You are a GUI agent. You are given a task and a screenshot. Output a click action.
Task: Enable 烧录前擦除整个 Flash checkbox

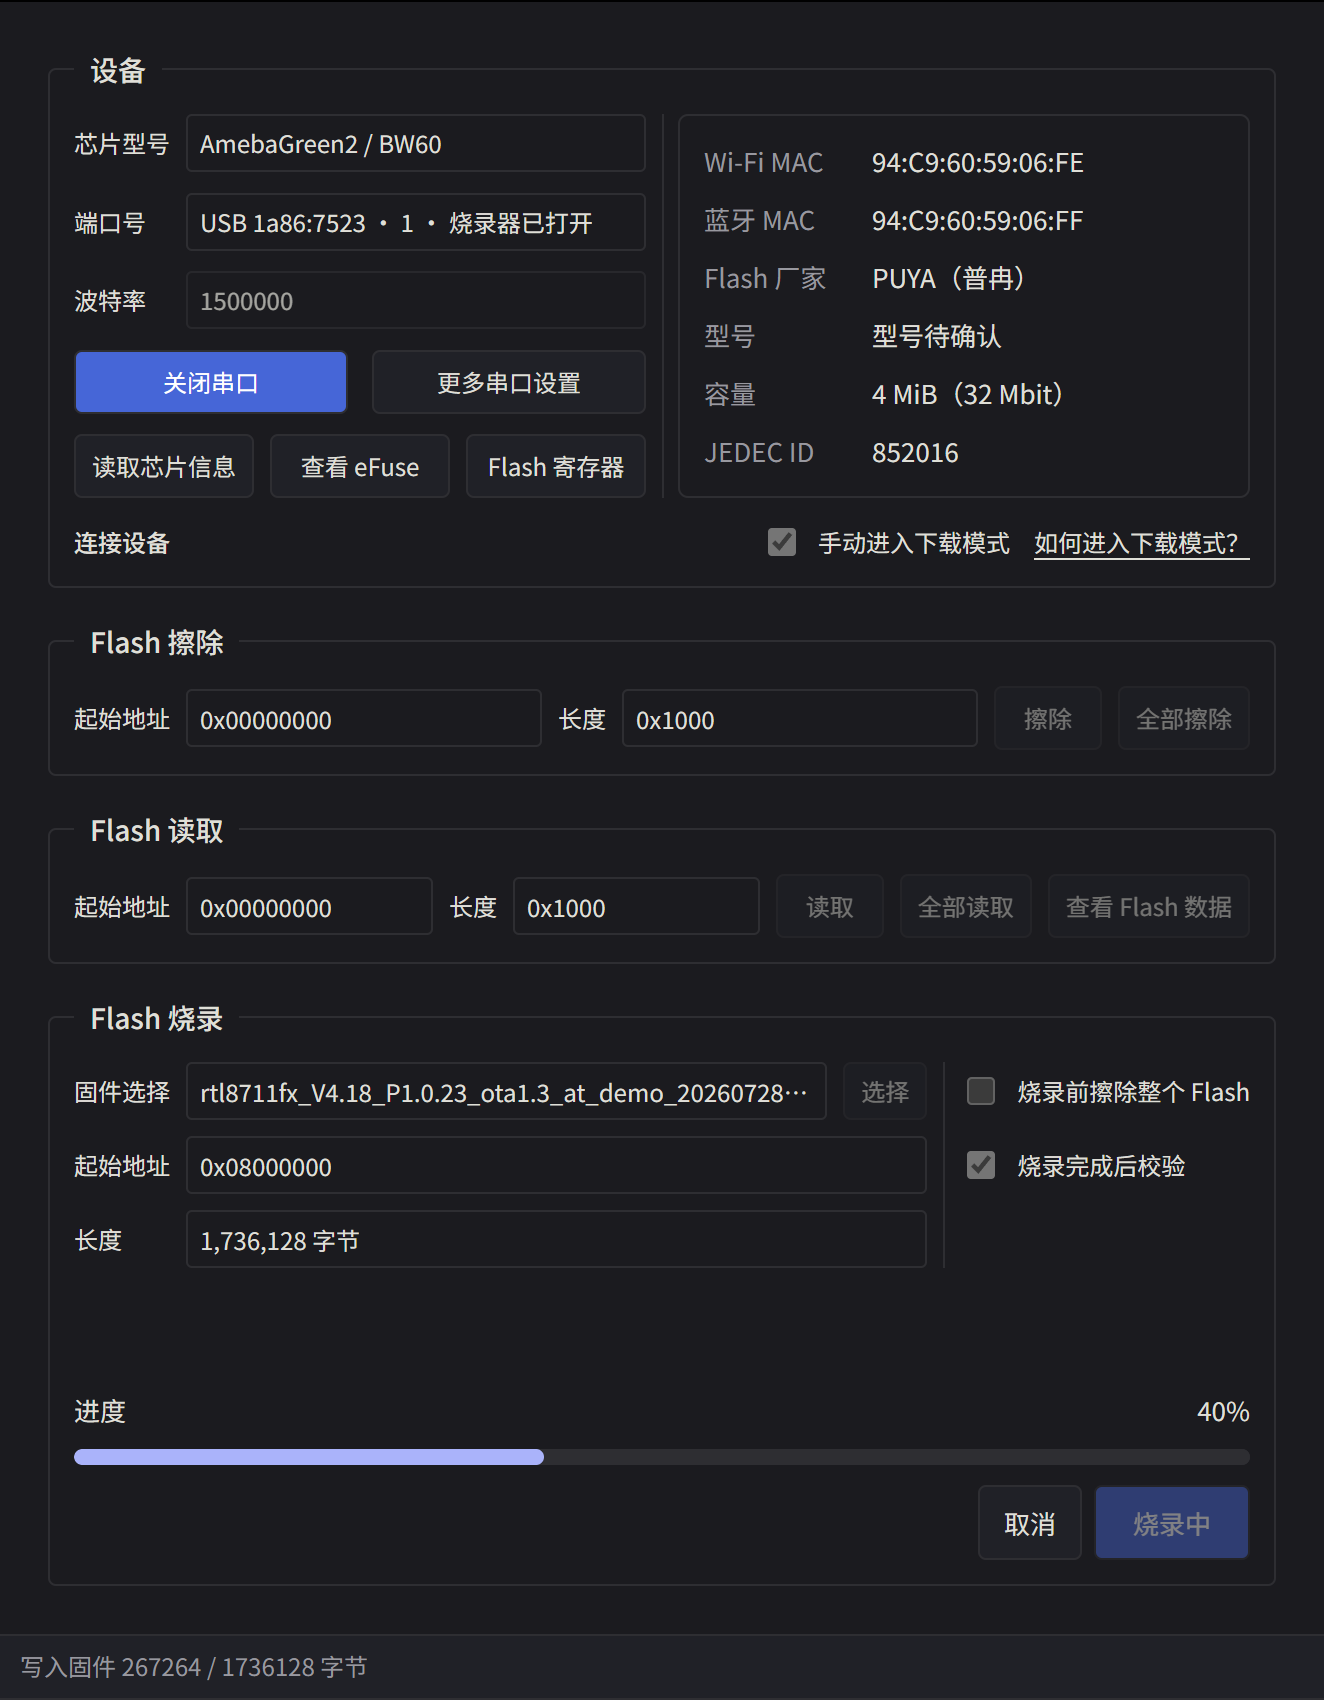pyautogui.click(x=981, y=1091)
